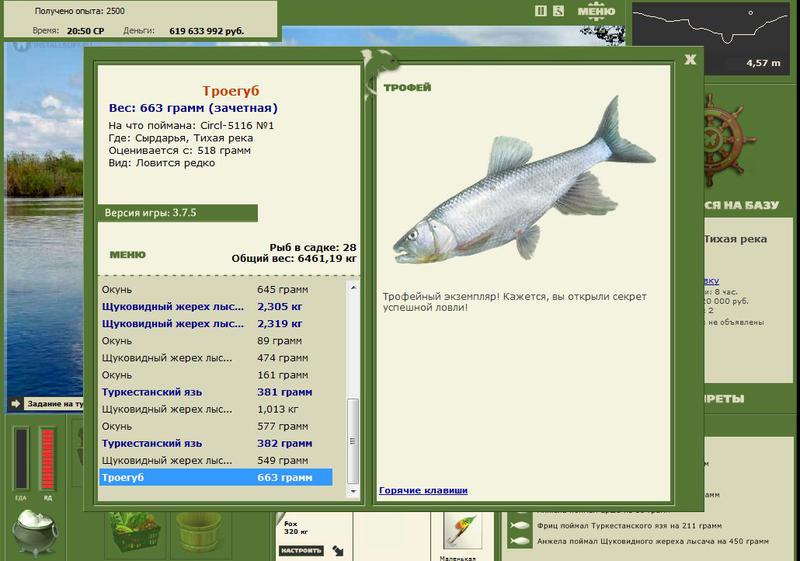
Task: Select Щуковидный жерех 549 грамм row
Action: click(x=215, y=460)
